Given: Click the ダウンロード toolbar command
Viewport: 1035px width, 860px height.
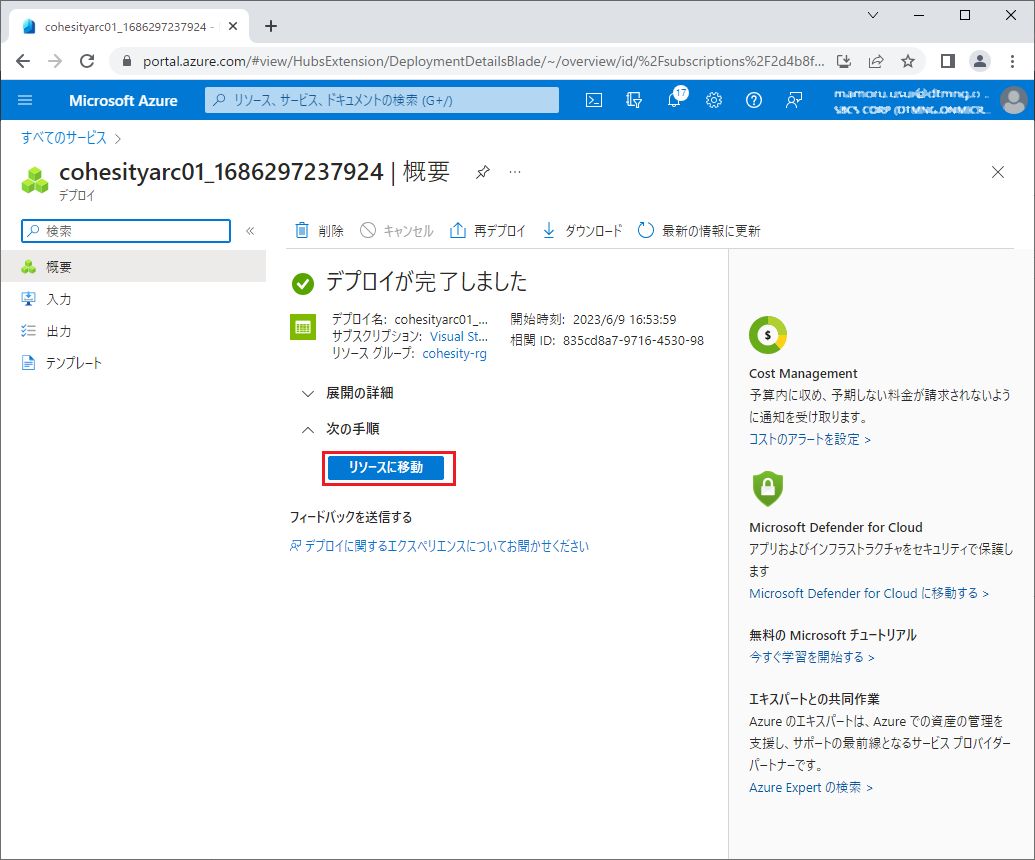Looking at the screenshot, I should [582, 230].
